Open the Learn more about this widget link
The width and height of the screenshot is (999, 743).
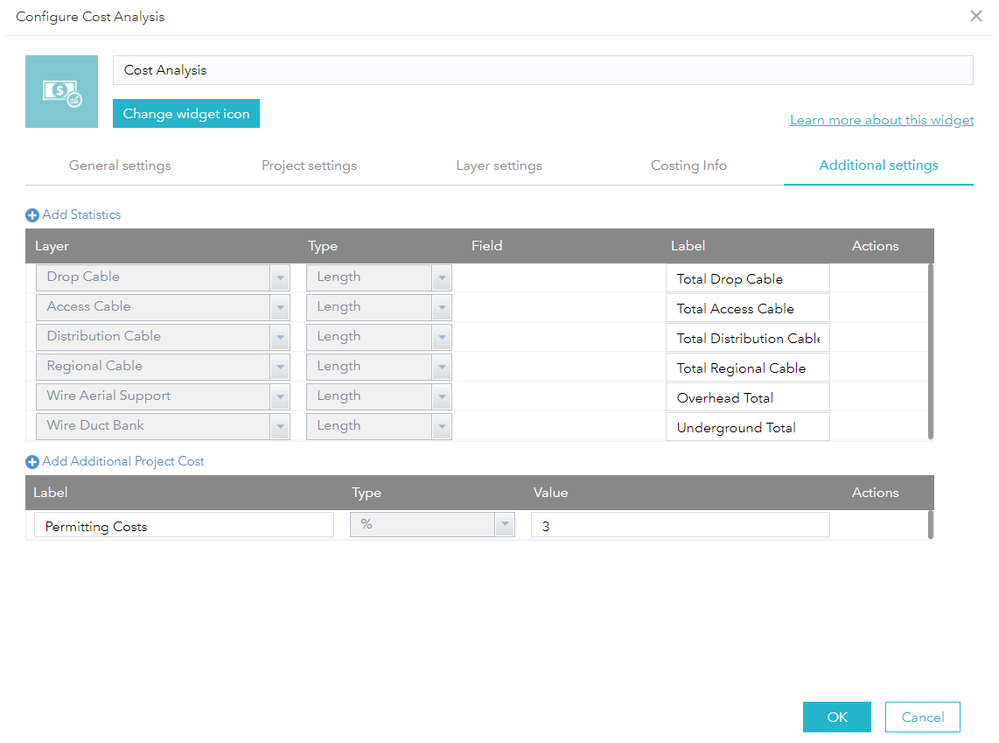tap(881, 120)
